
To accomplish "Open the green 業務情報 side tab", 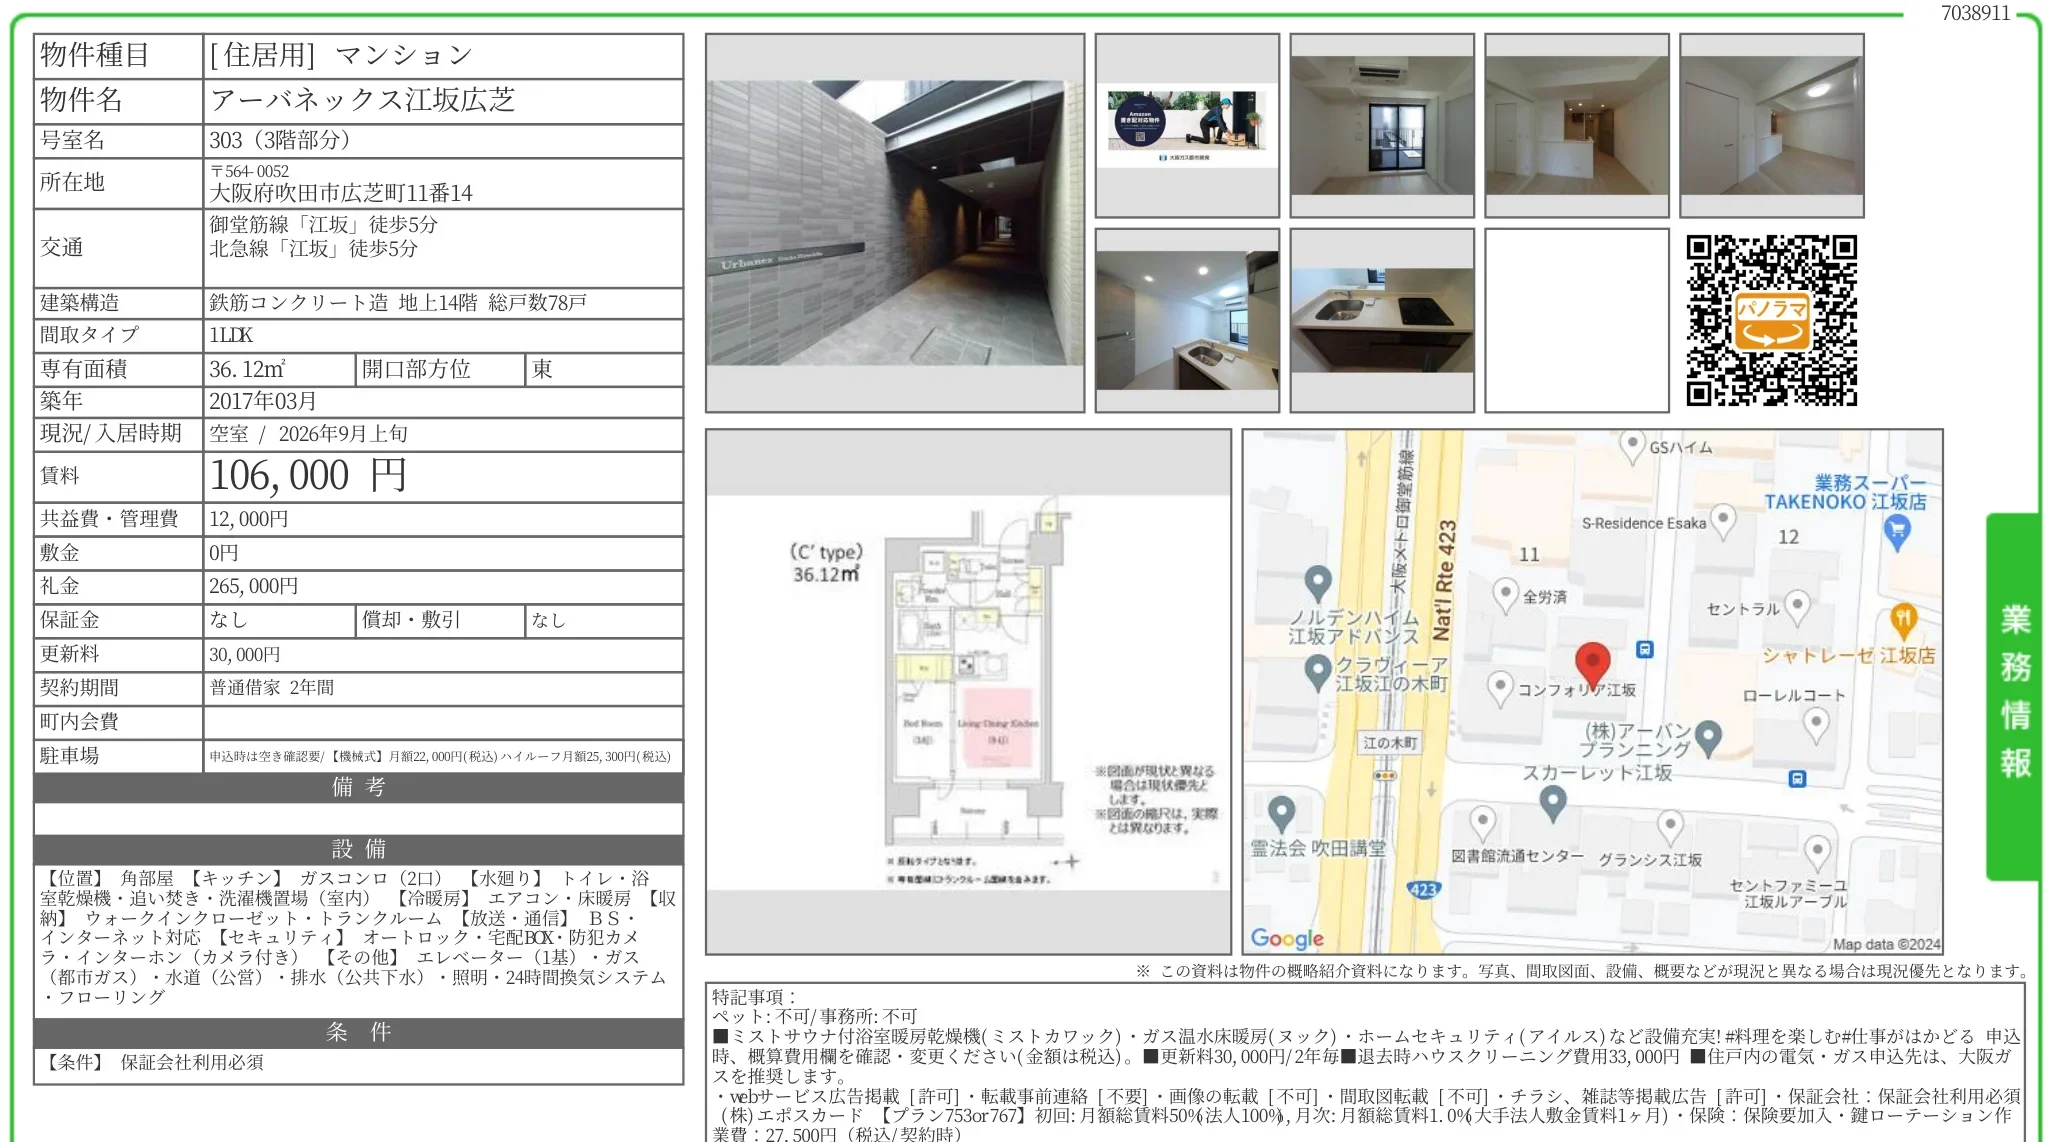I will tap(2012, 696).
